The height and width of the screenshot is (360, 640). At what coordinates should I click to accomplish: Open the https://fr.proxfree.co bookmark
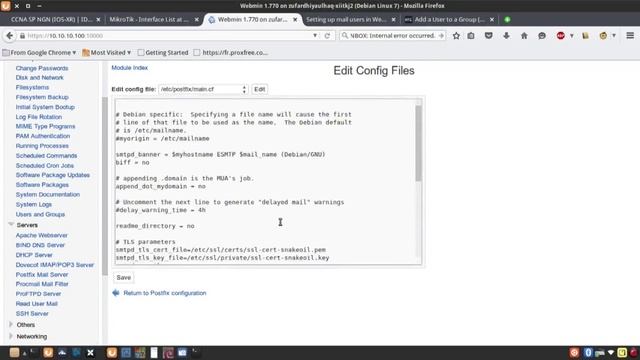231,53
